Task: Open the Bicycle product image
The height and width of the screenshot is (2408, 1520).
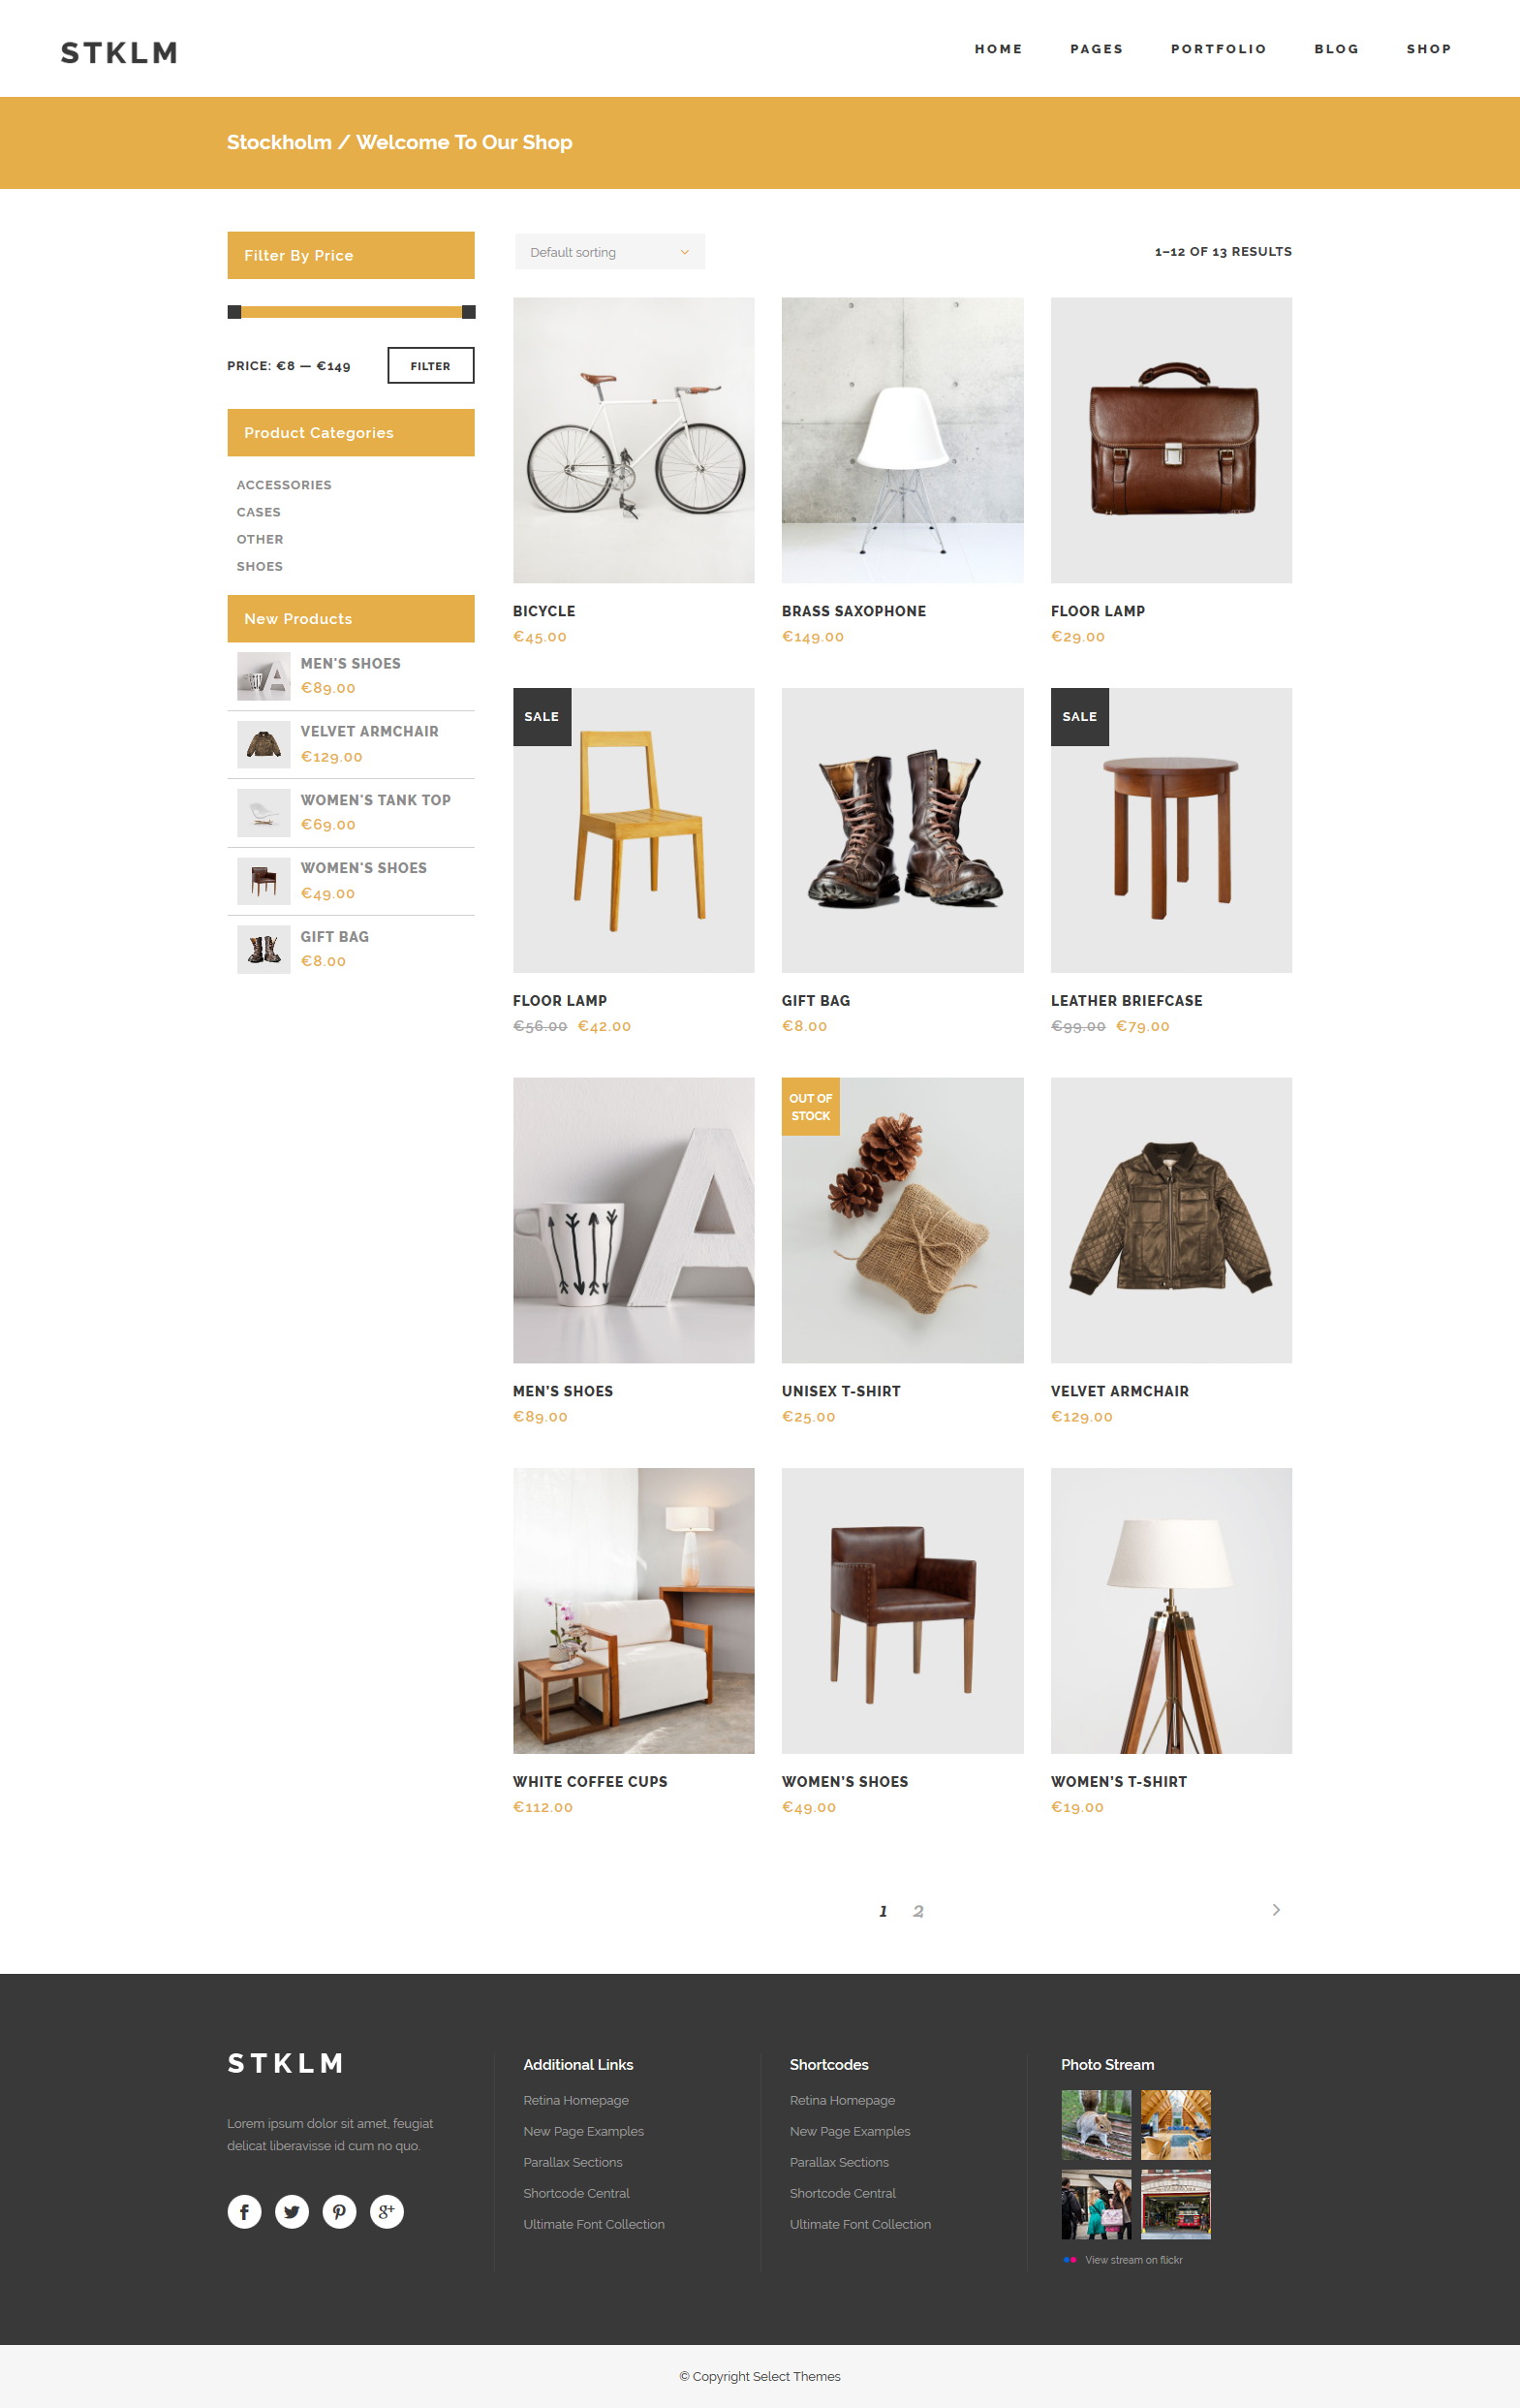Action: coord(634,440)
